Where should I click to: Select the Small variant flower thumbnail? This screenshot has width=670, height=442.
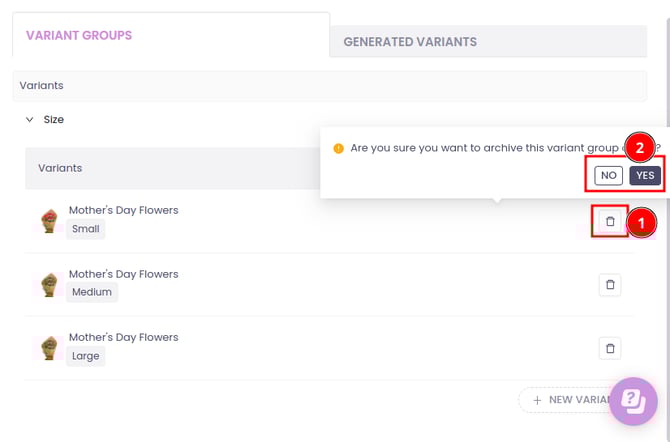point(48,221)
